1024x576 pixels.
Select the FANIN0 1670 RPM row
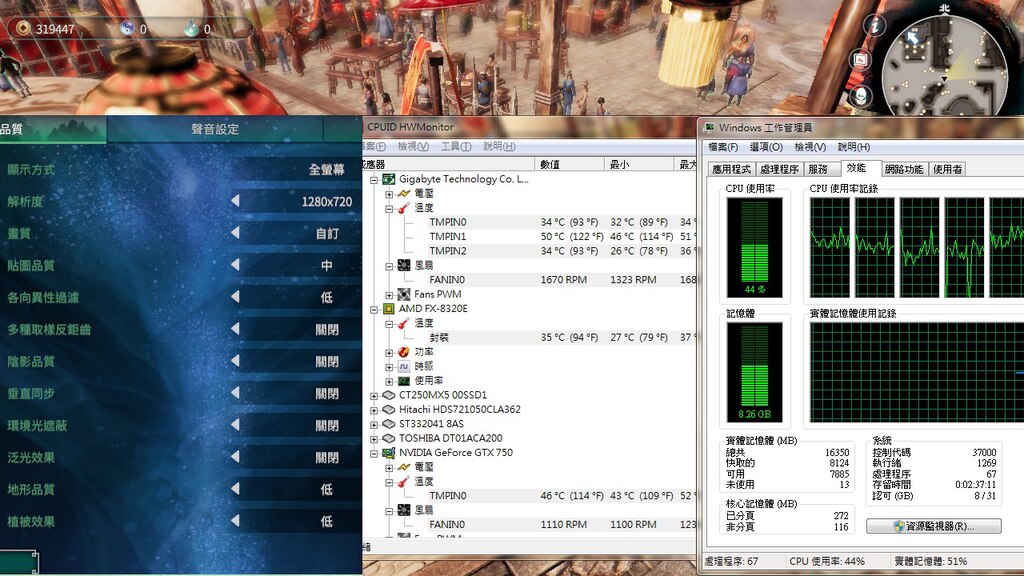[530, 280]
